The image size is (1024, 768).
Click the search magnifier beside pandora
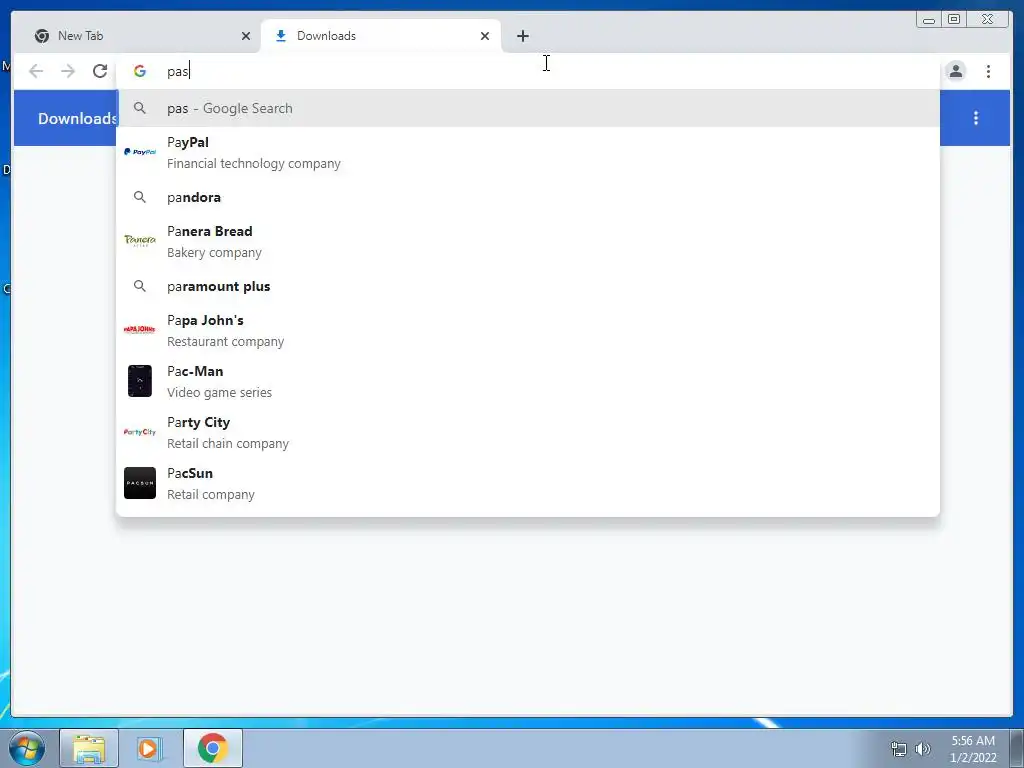click(x=140, y=197)
